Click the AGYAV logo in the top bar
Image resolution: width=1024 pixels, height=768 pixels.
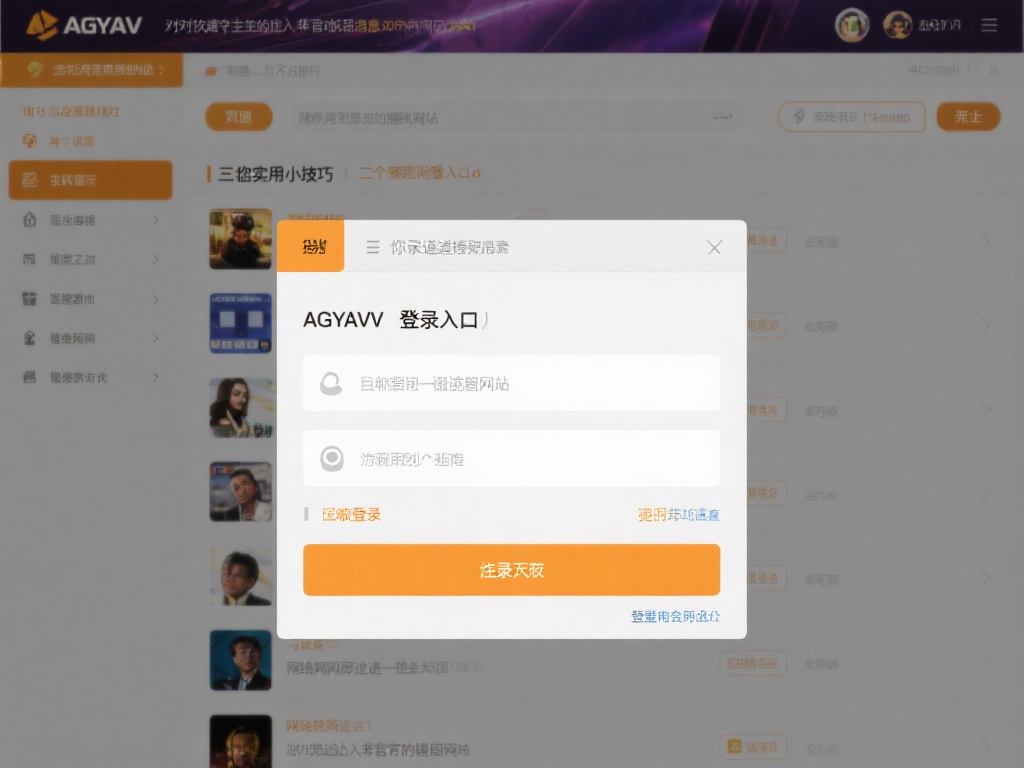(85, 25)
